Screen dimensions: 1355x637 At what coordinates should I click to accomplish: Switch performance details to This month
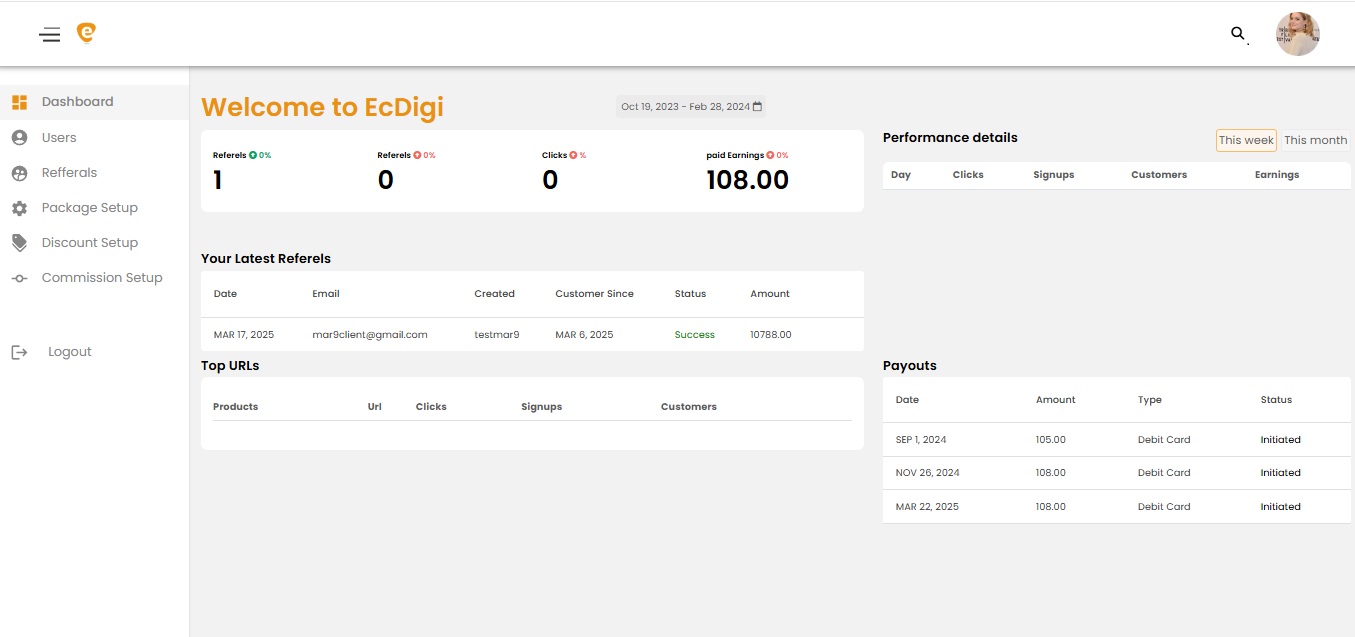coord(1315,140)
